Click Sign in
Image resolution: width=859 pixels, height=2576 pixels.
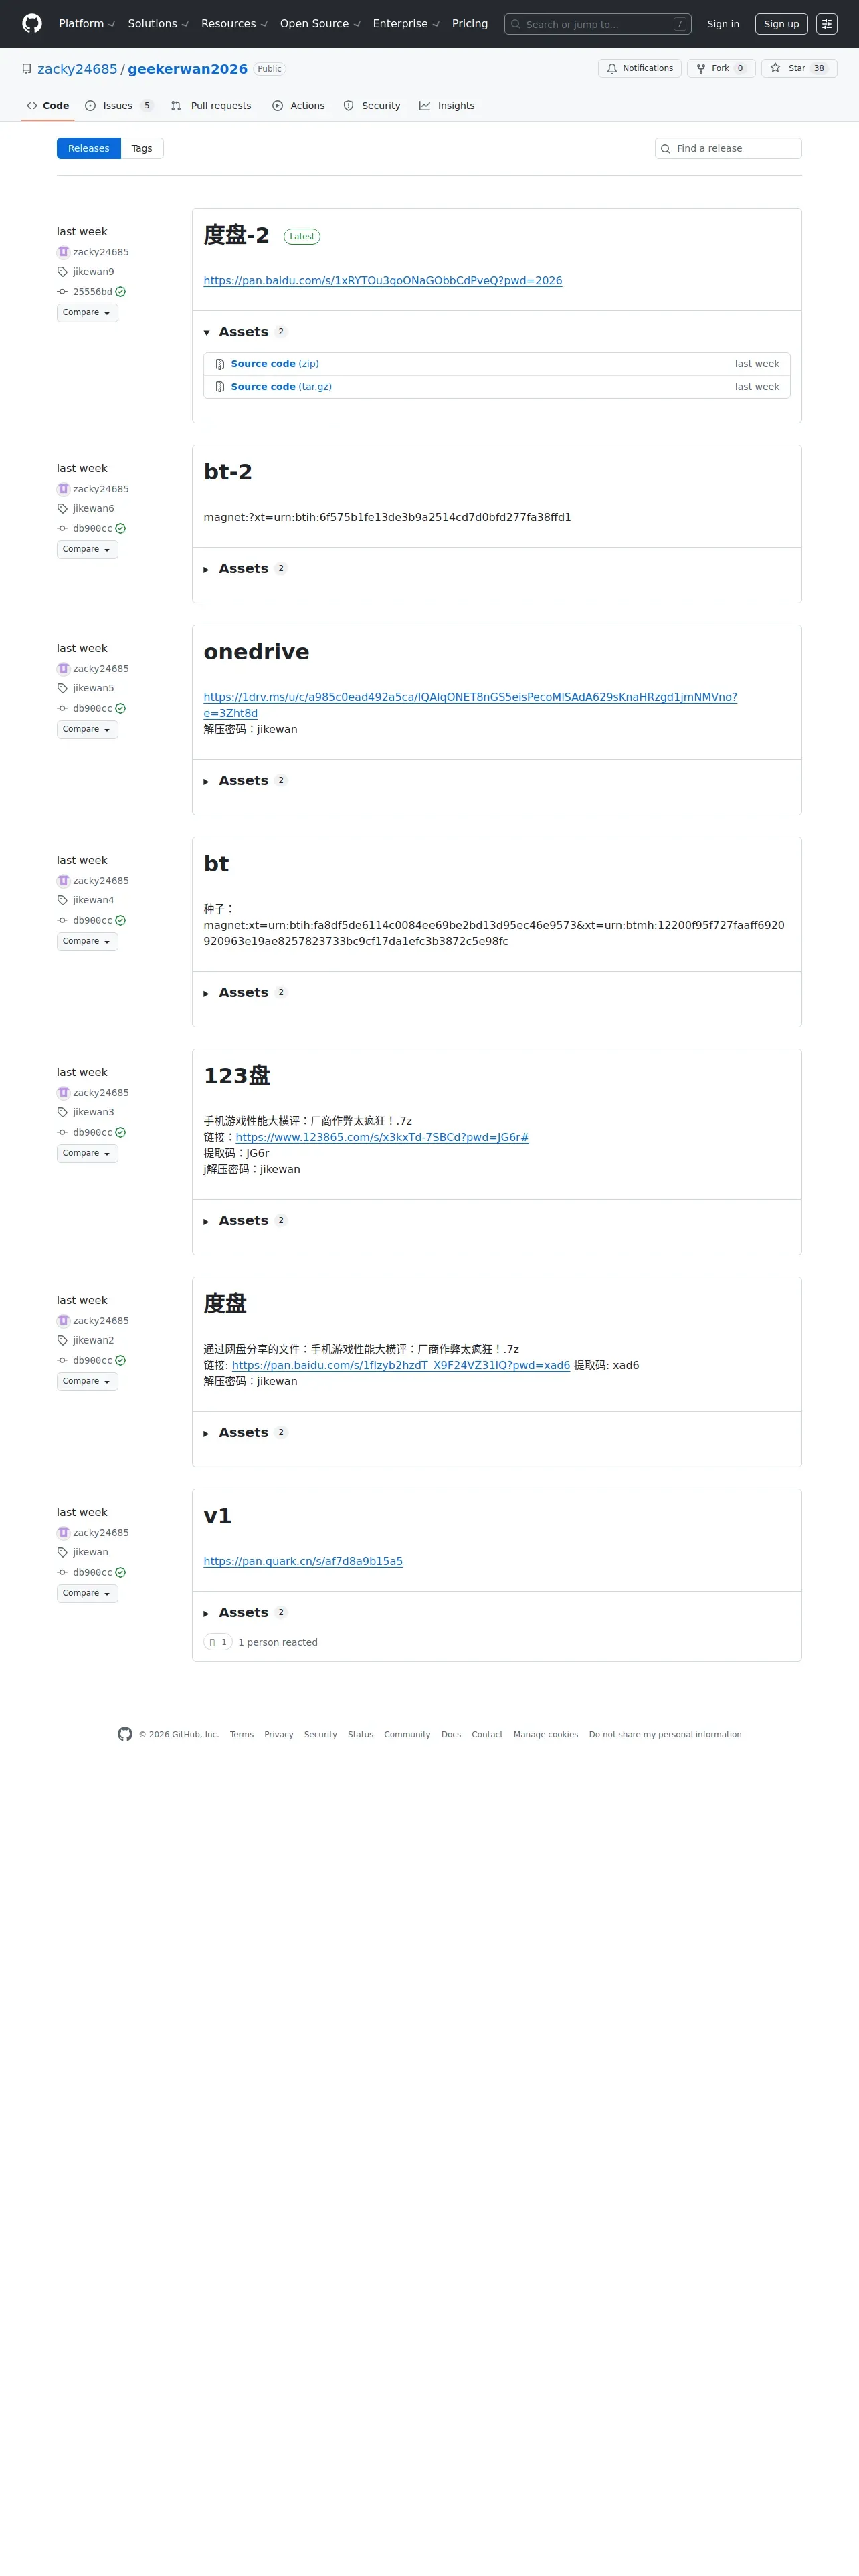[x=723, y=24]
